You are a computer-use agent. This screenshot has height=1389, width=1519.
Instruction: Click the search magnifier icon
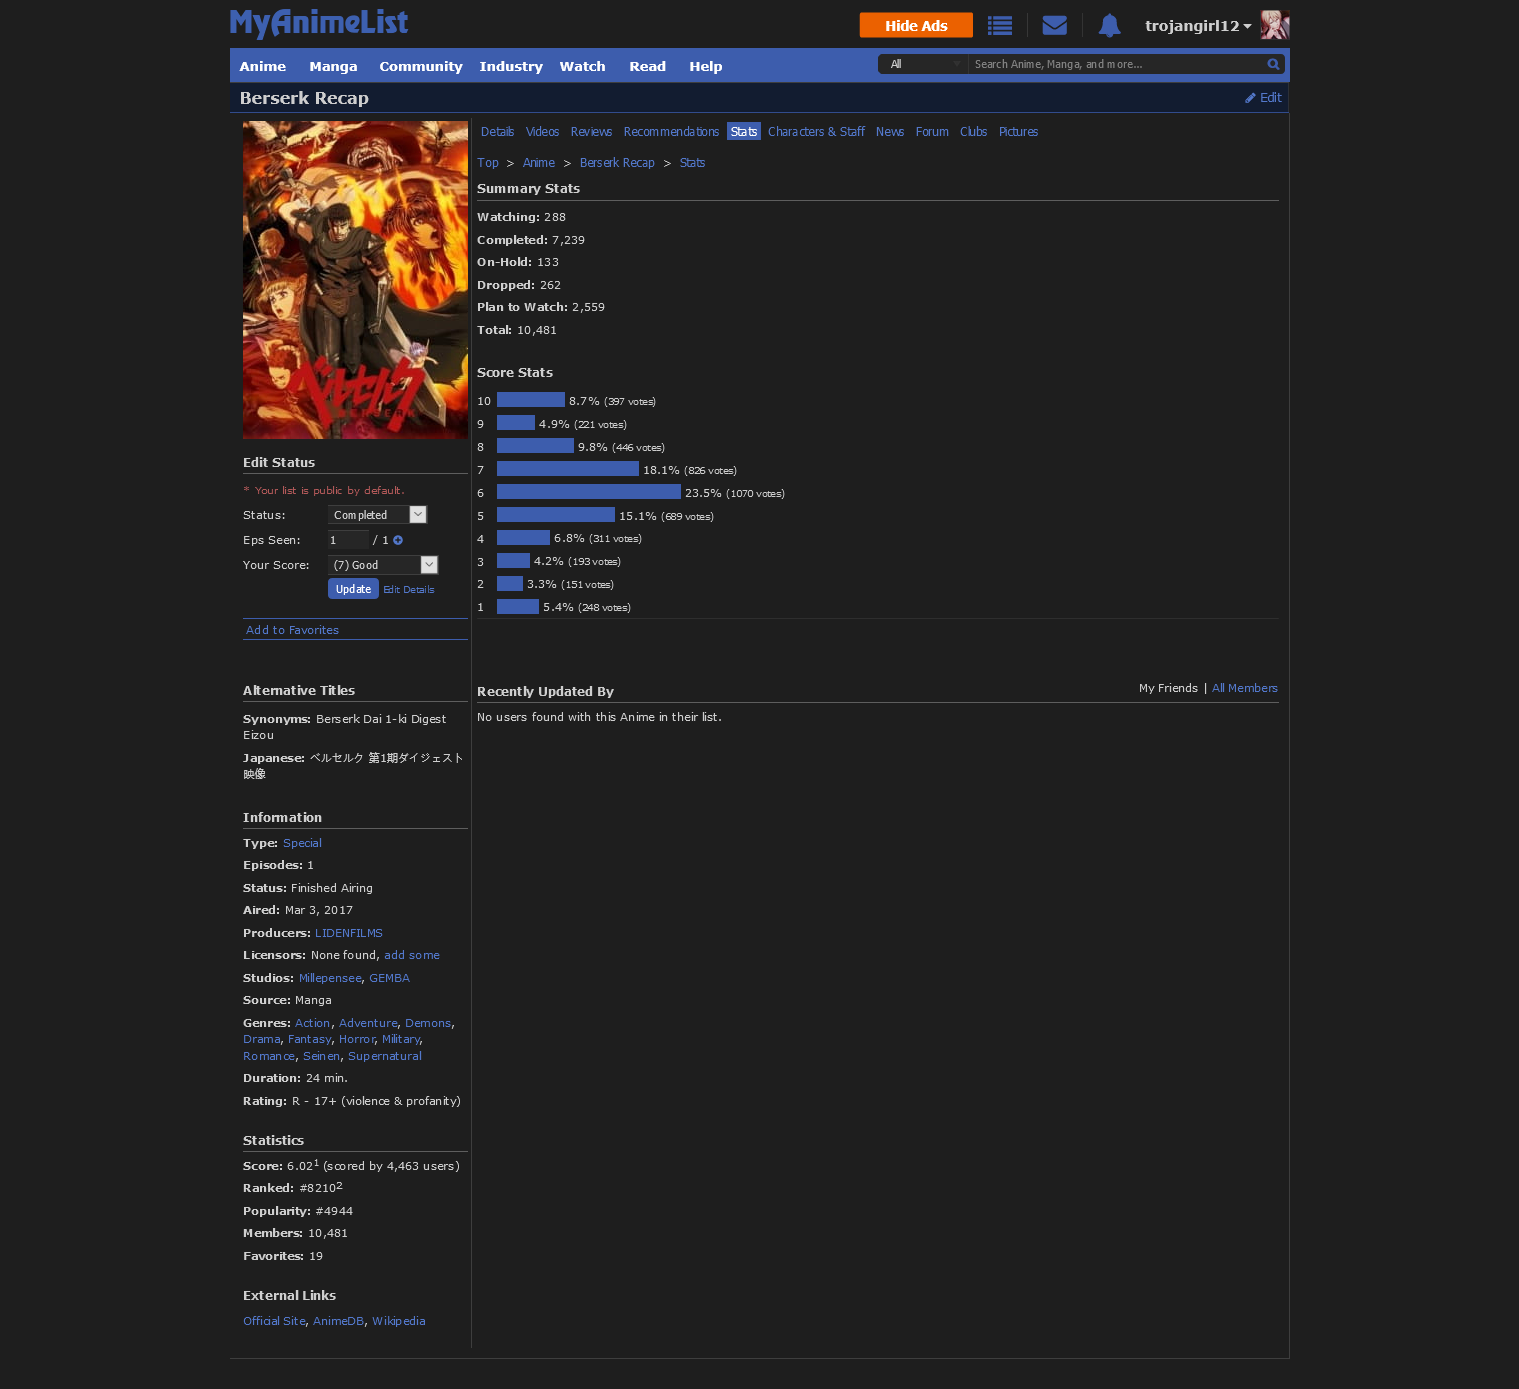(1273, 64)
